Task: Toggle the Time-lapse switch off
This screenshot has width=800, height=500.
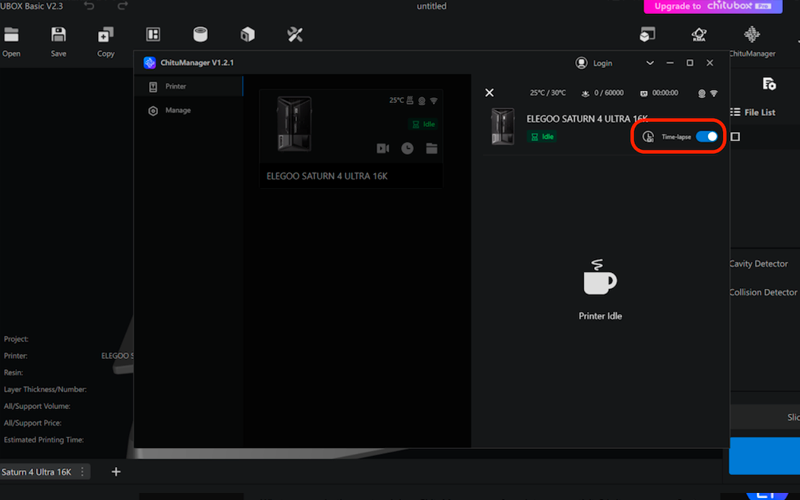Action: pos(707,137)
